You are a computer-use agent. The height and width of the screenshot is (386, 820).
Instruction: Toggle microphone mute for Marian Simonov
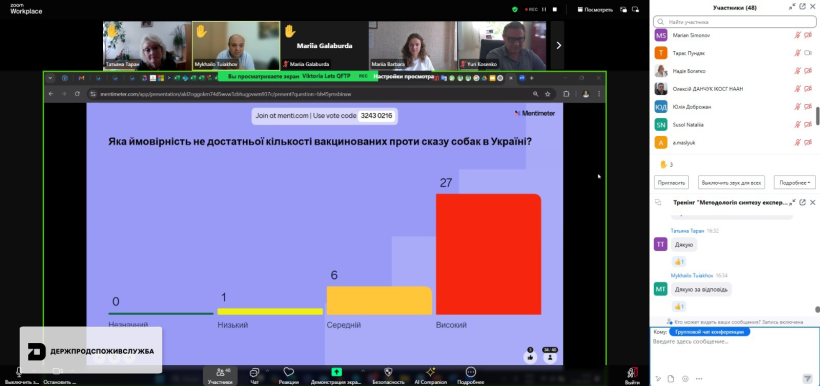click(x=798, y=35)
